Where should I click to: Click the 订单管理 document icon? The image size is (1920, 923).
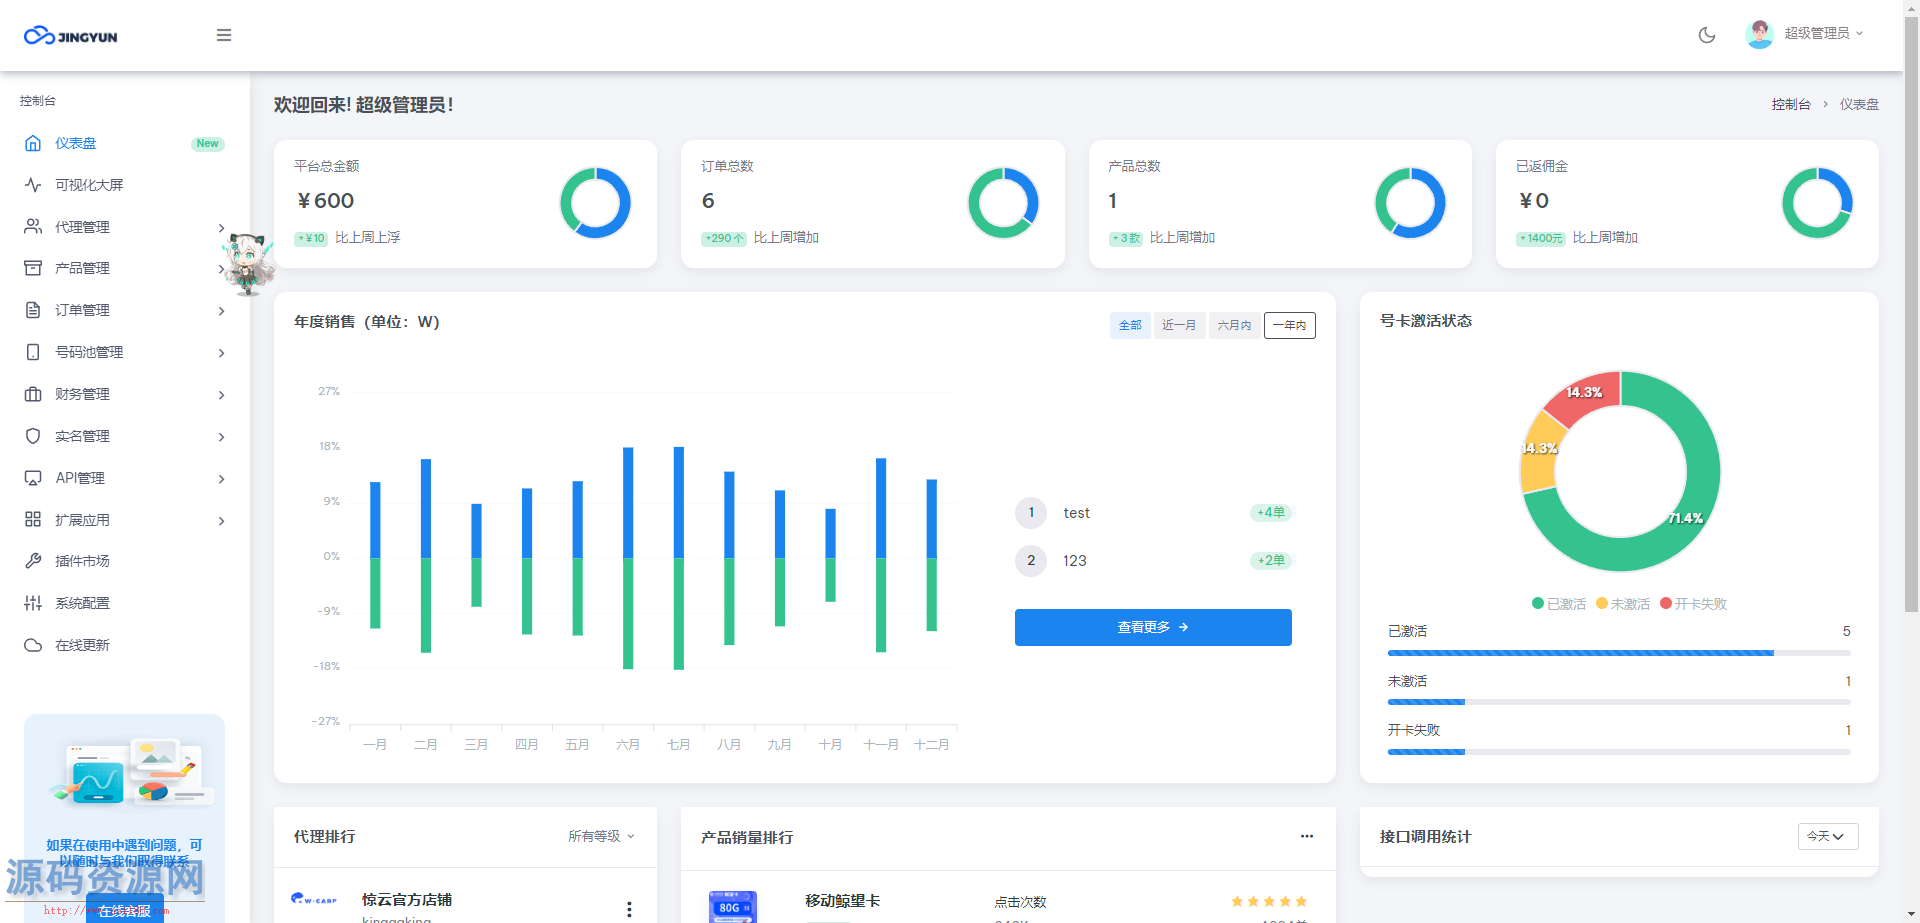33,310
